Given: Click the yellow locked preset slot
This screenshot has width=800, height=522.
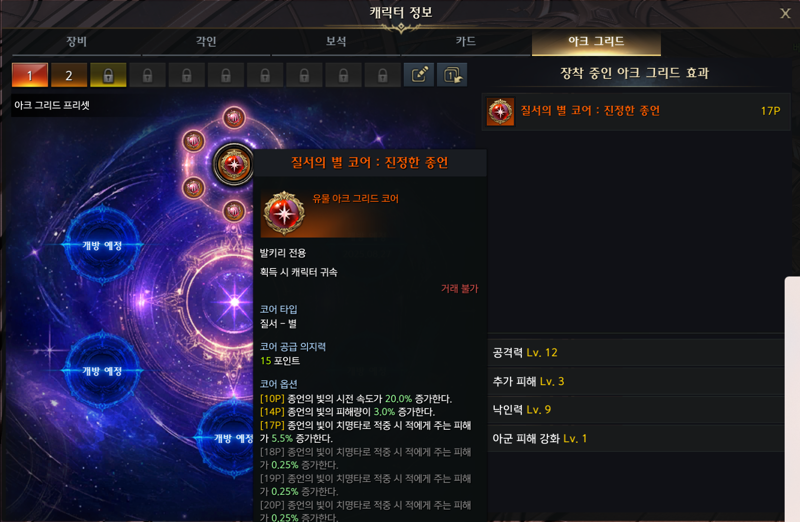Looking at the screenshot, I should 108,76.
